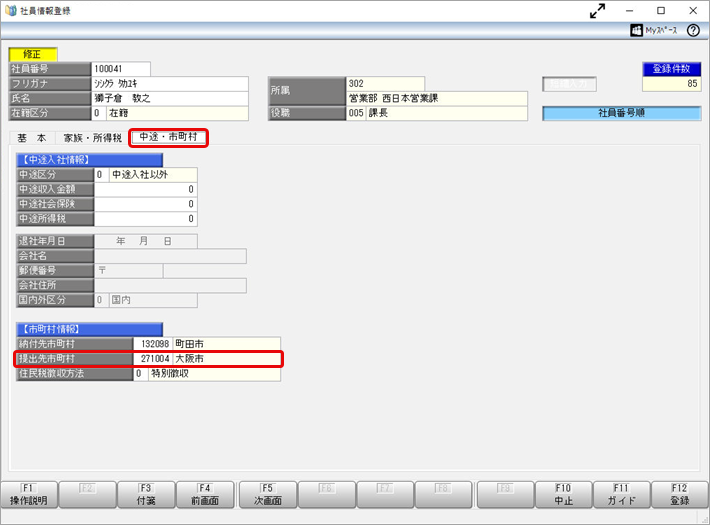Click the 登録件数 value 85

click(x=672, y=84)
